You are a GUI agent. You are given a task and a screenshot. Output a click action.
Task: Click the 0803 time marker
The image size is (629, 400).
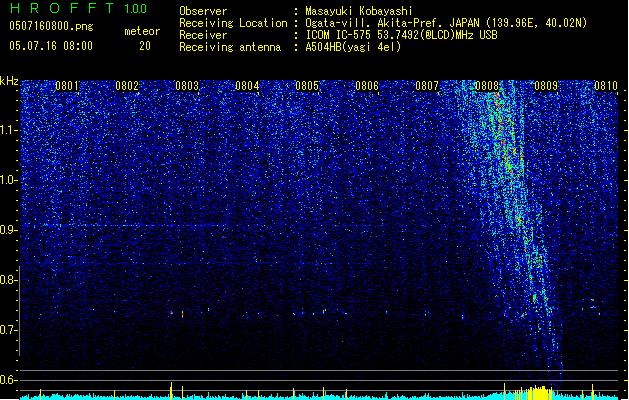[187, 86]
